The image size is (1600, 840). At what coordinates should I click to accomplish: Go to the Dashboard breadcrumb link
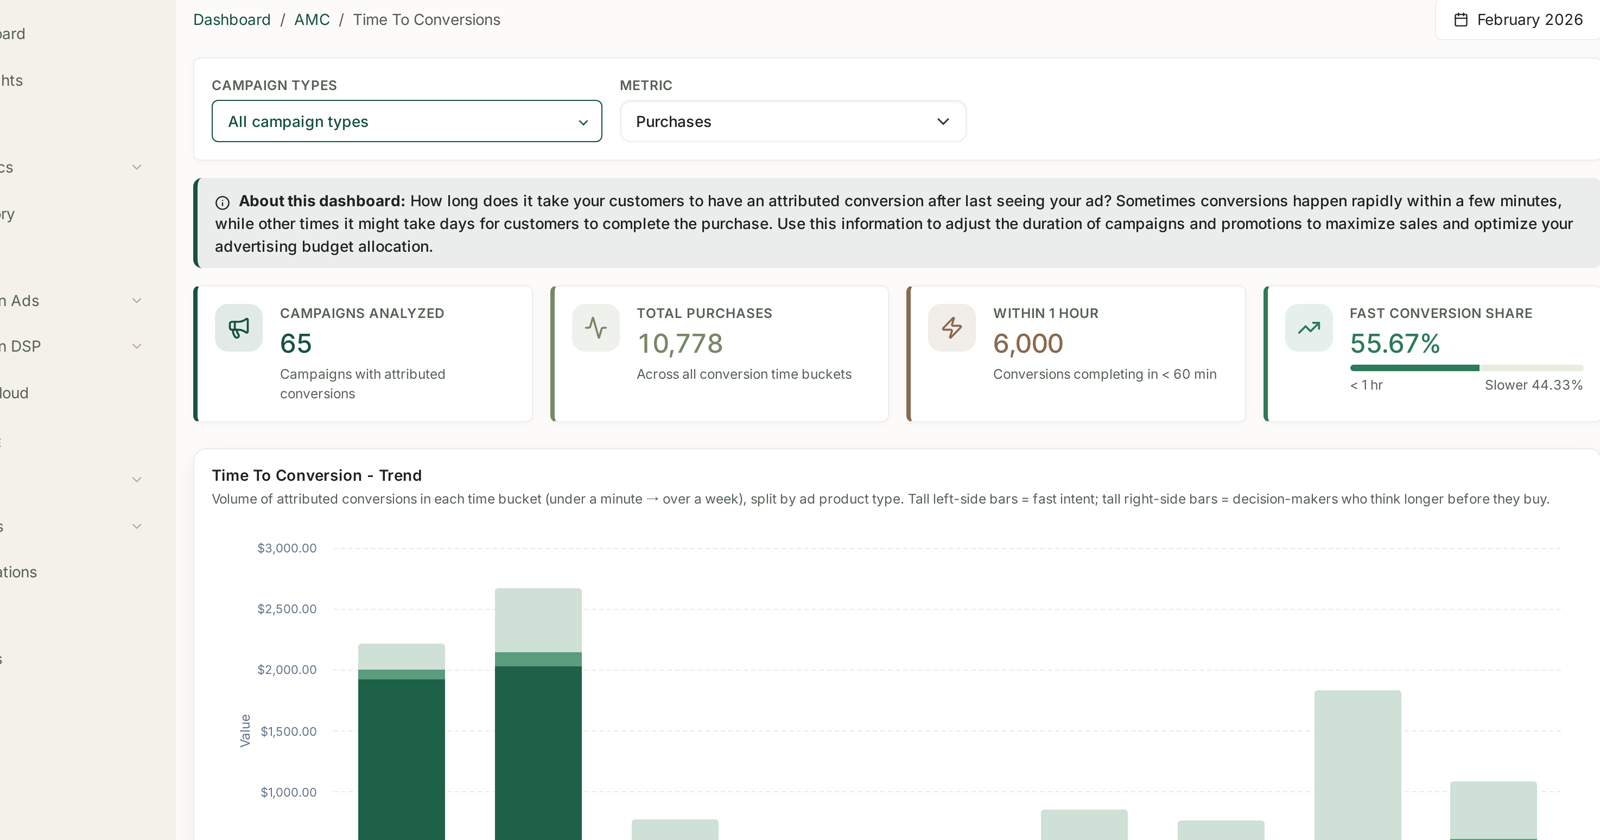232,20
